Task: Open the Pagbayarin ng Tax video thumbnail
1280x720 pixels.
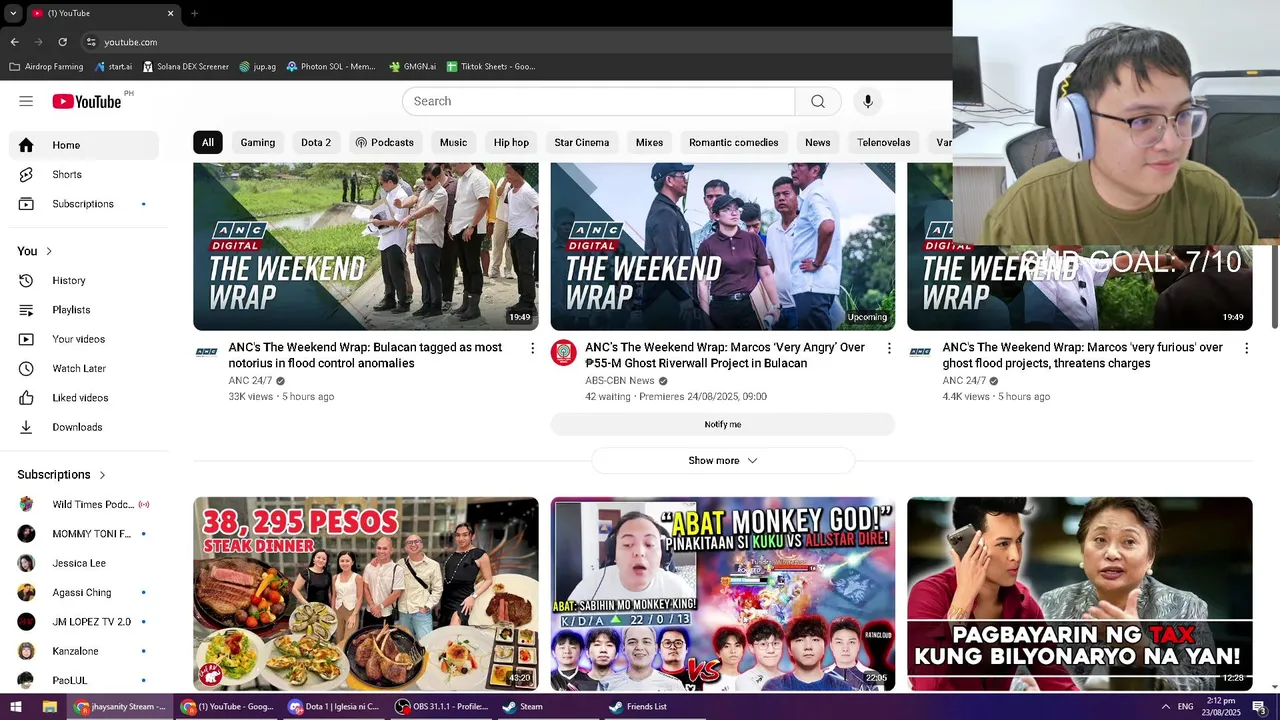Action: coord(1080,594)
